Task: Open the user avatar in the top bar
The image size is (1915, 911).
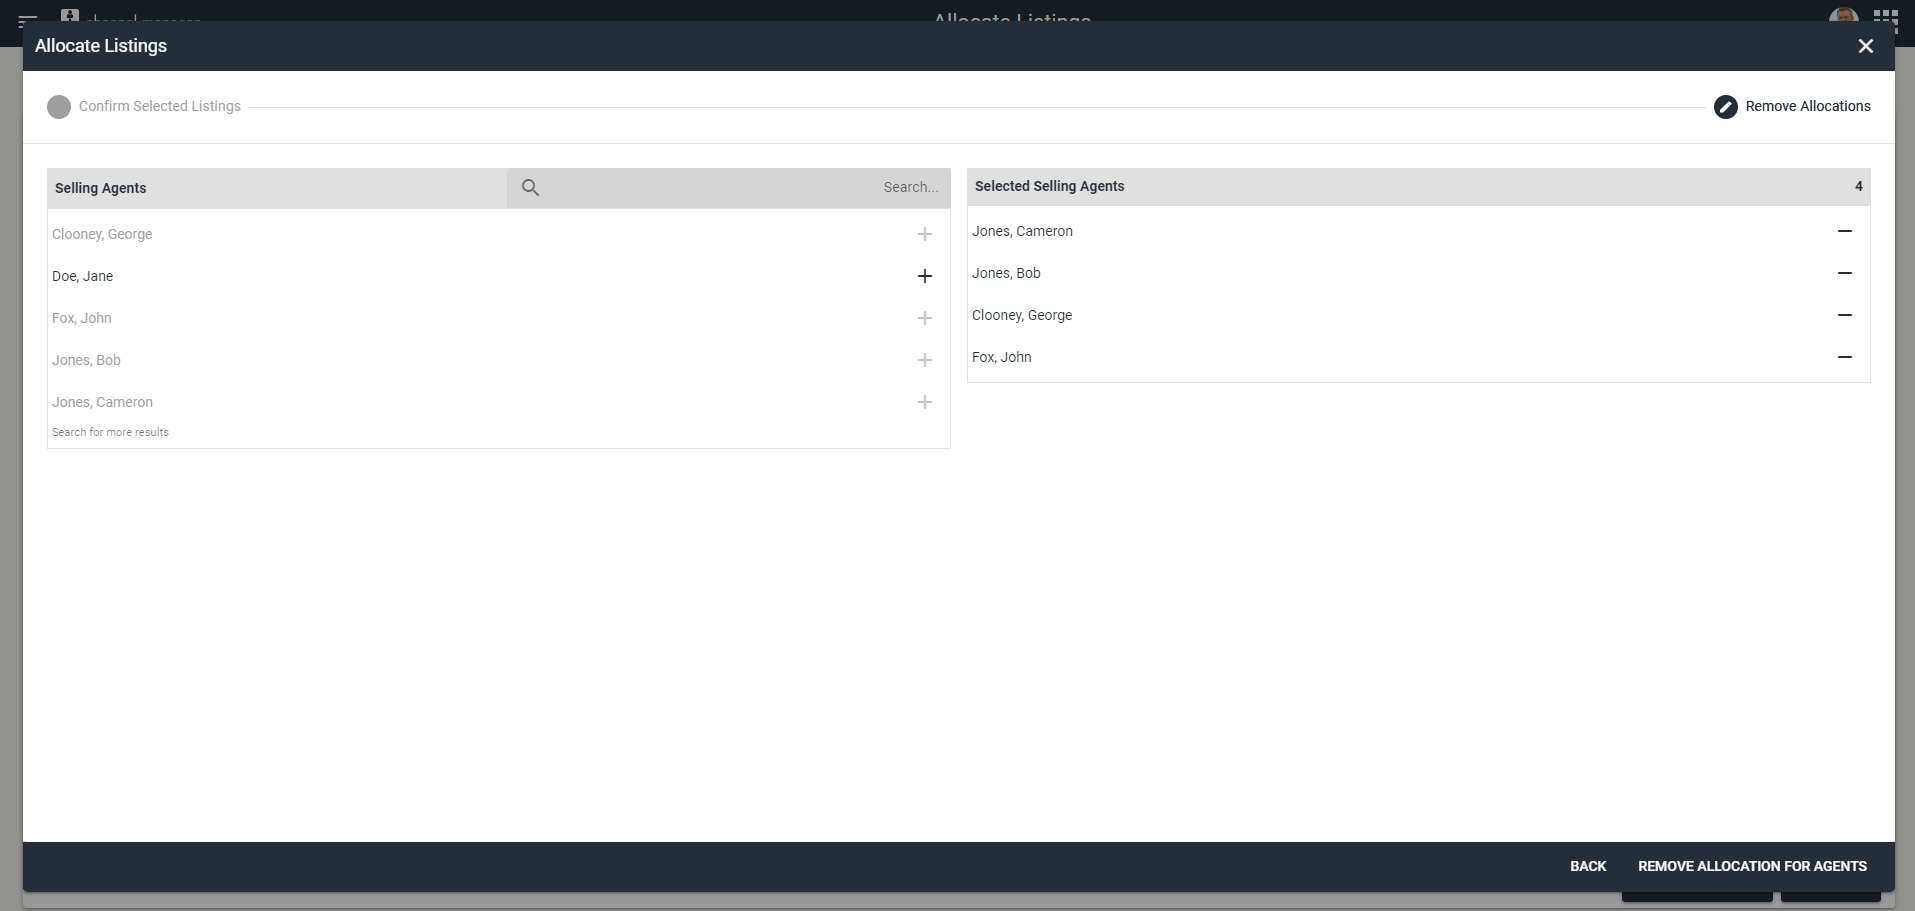Action: [x=1843, y=17]
